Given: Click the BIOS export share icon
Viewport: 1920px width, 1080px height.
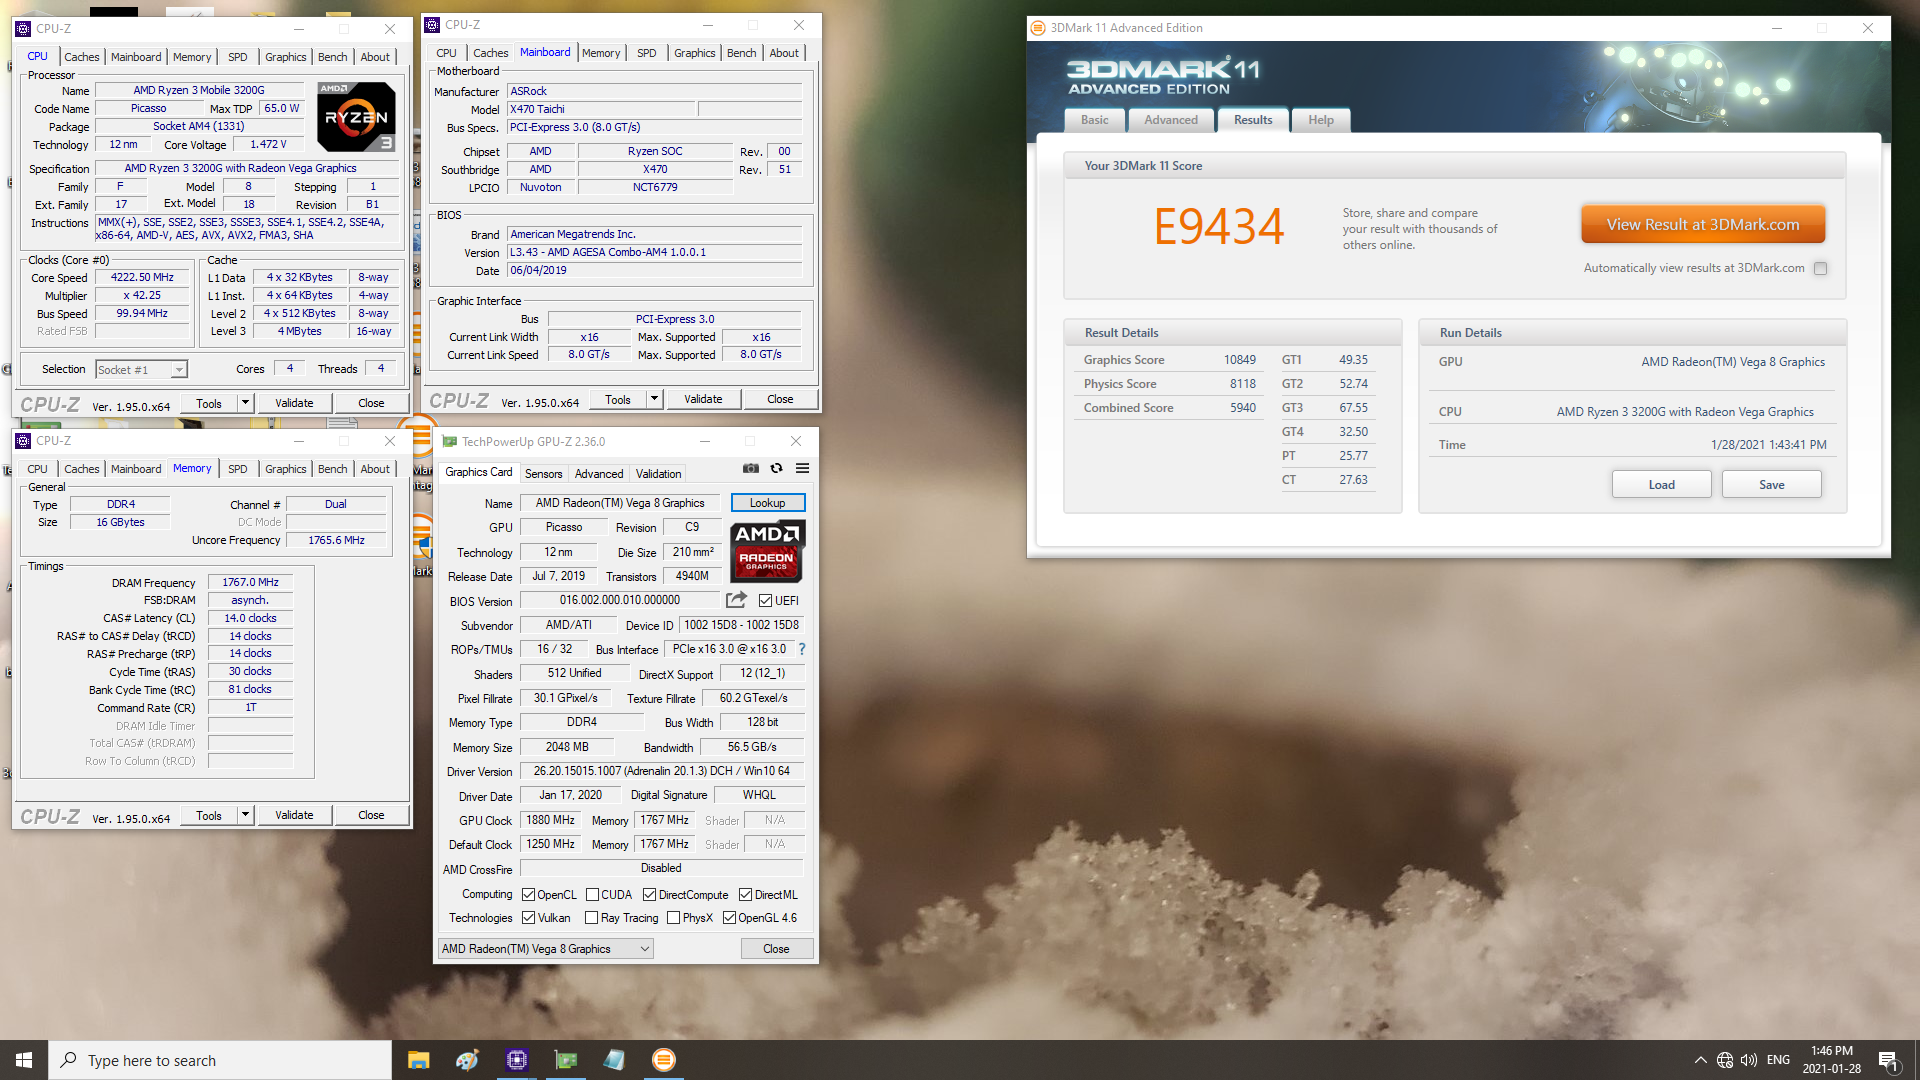Looking at the screenshot, I should (x=736, y=600).
